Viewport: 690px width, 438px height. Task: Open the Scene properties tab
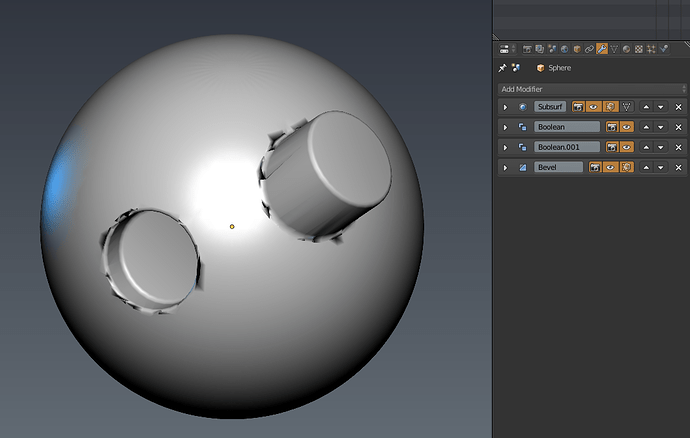click(552, 49)
